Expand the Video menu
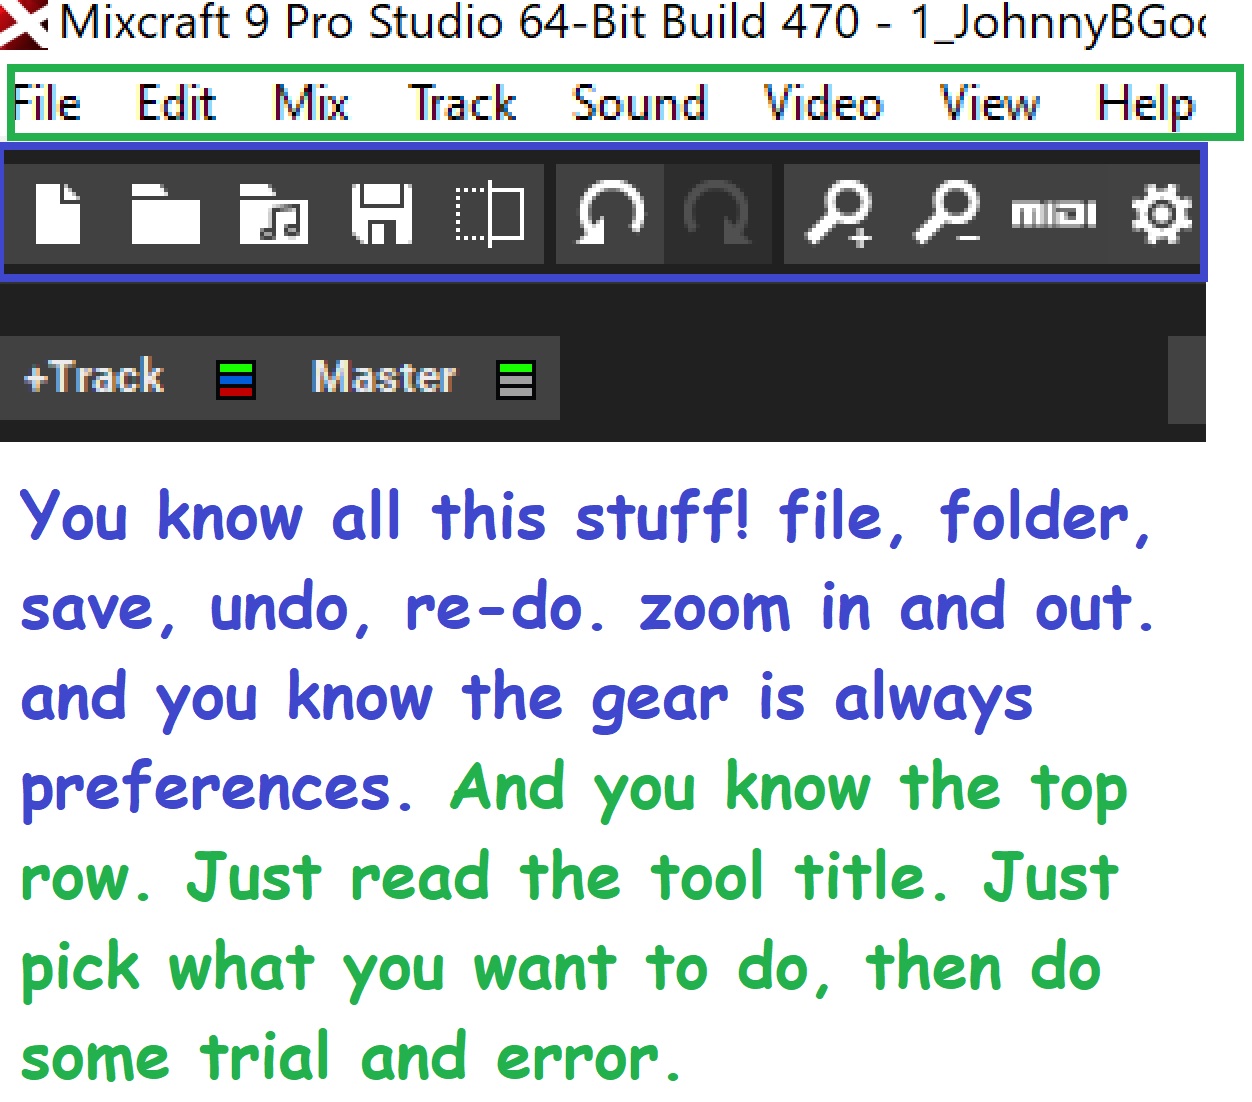The height and width of the screenshot is (1102, 1252). pos(823,103)
